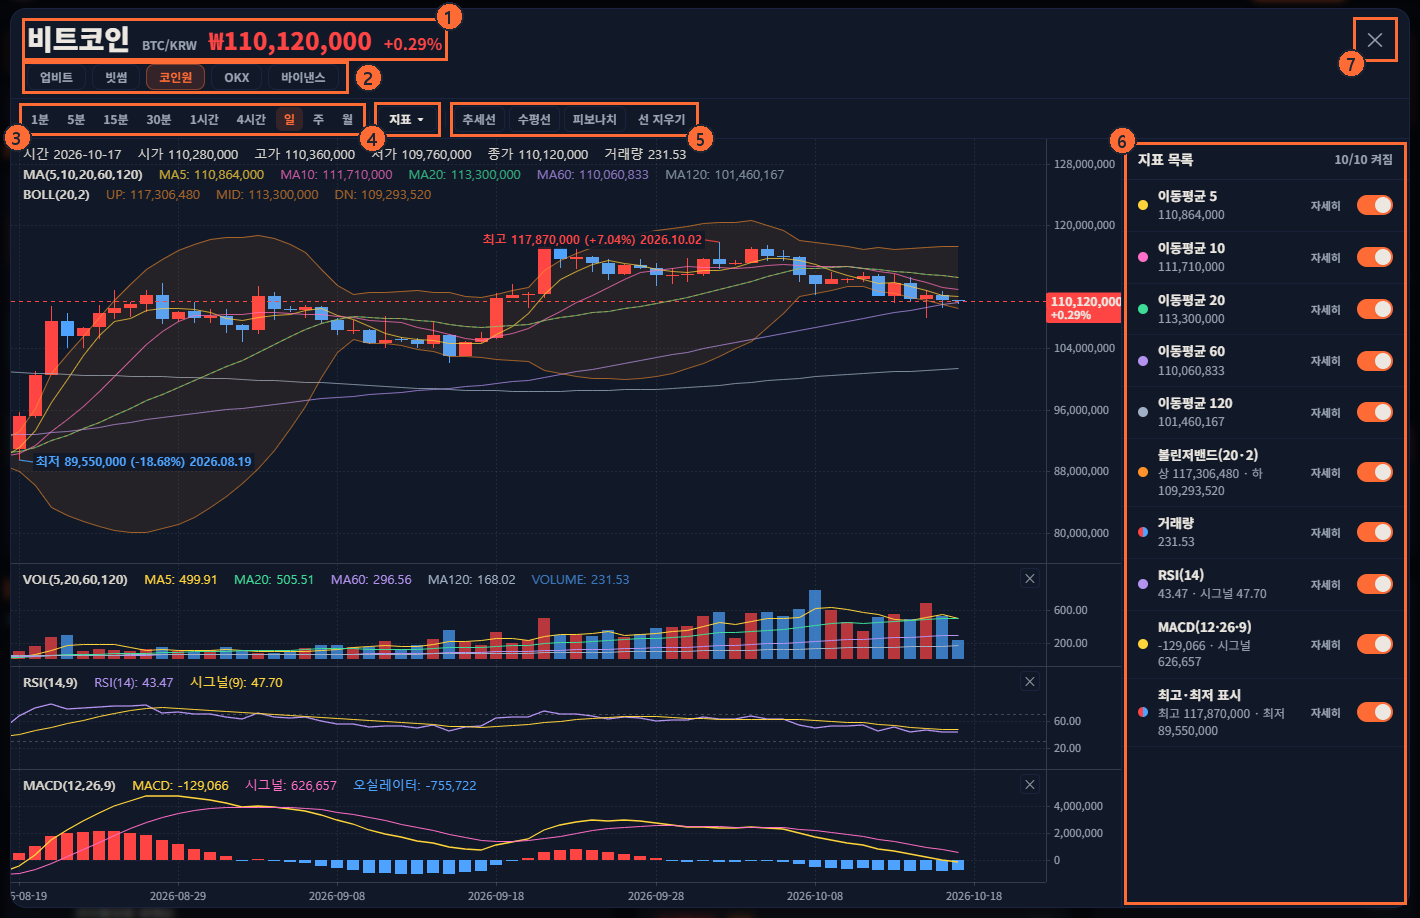
Task: Click 선 지우기 to clear lines
Action: click(x=662, y=119)
